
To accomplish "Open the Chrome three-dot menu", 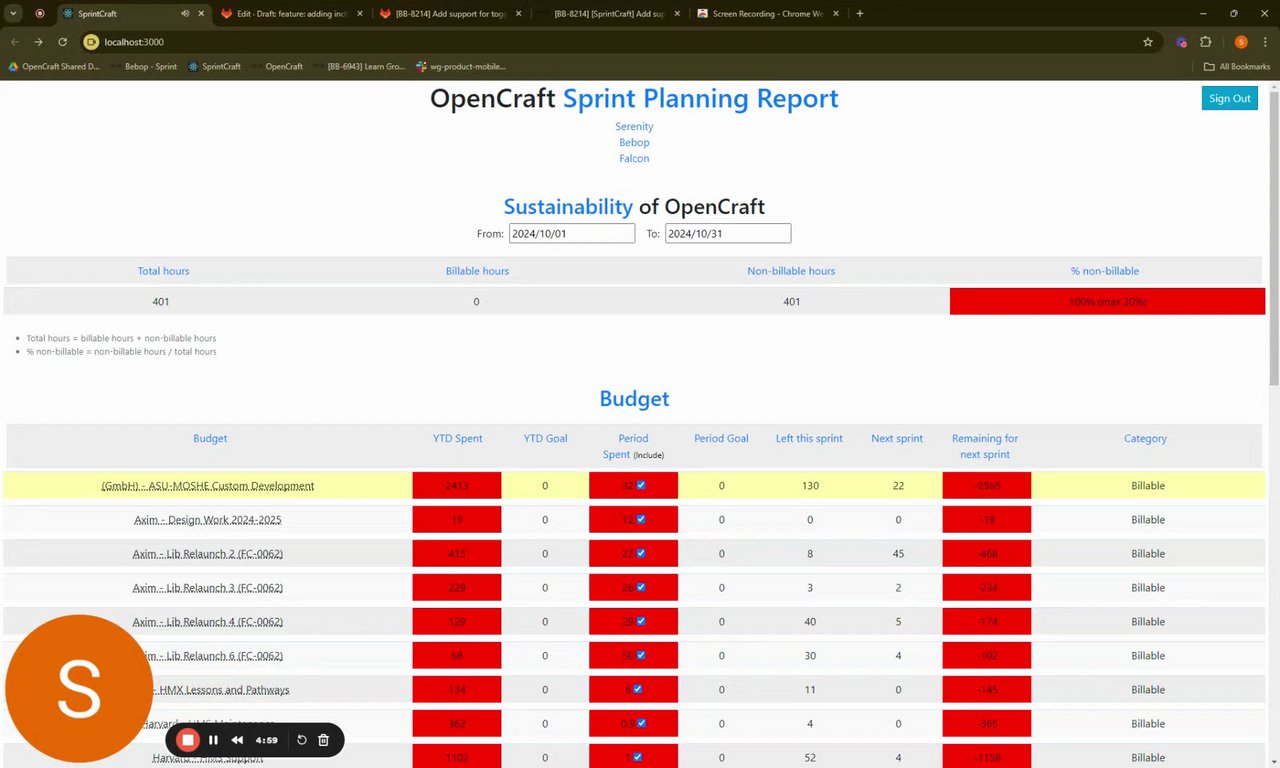I will click(1265, 42).
